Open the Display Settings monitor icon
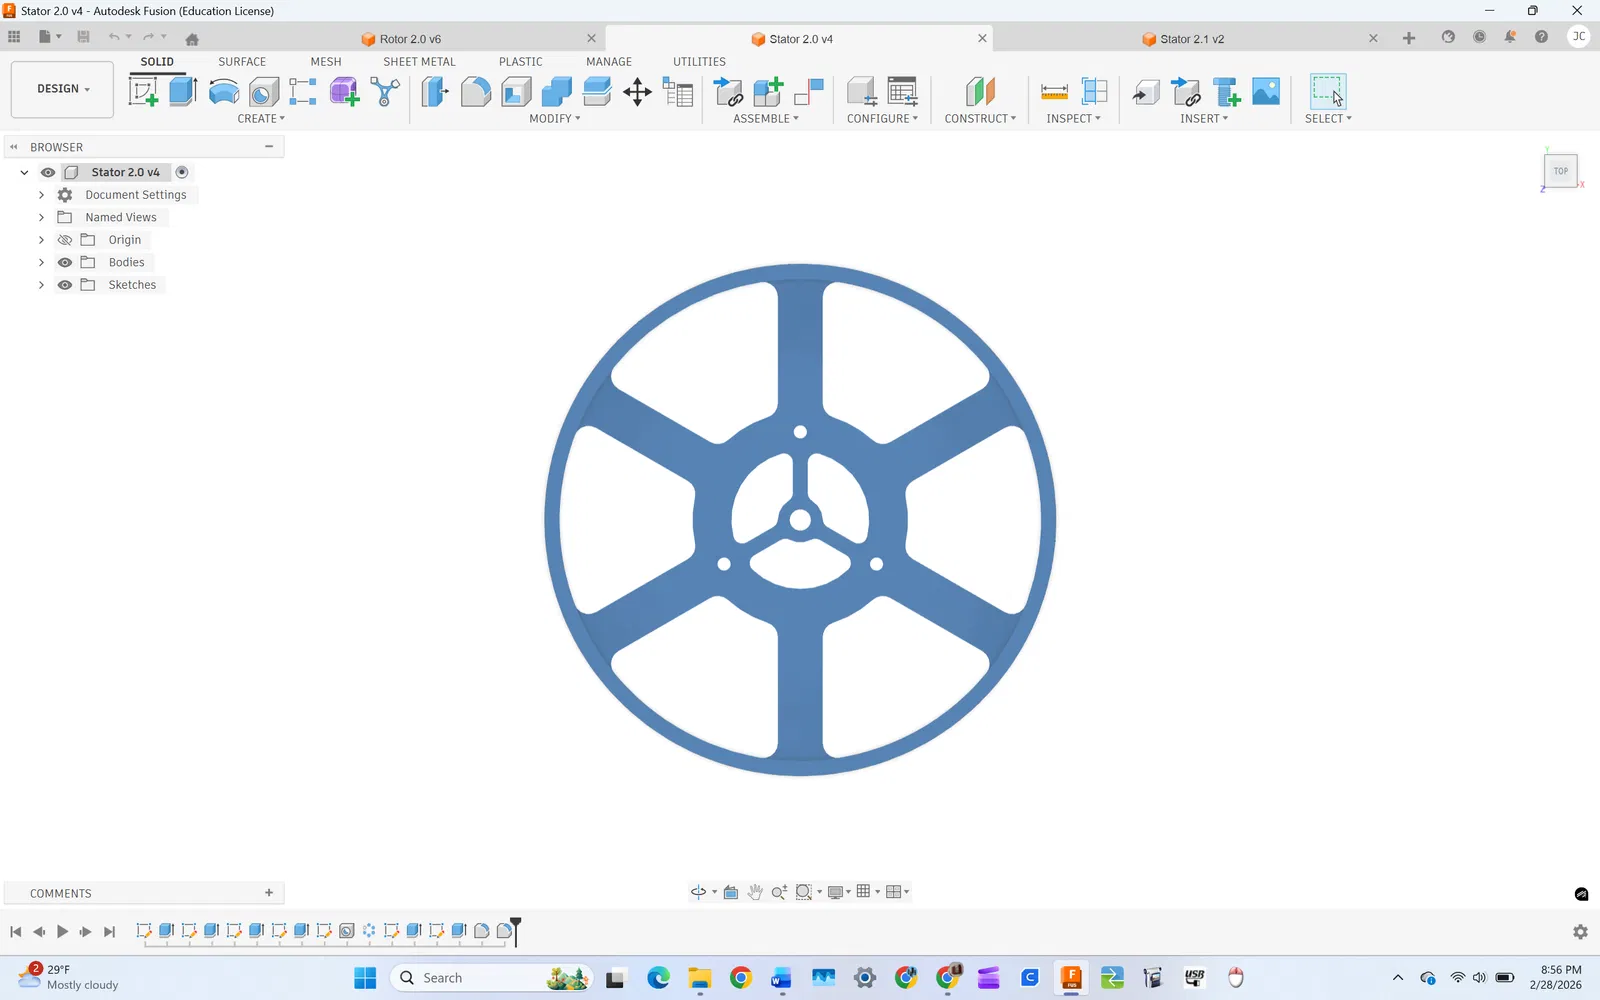This screenshot has width=1600, height=1000. 835,892
